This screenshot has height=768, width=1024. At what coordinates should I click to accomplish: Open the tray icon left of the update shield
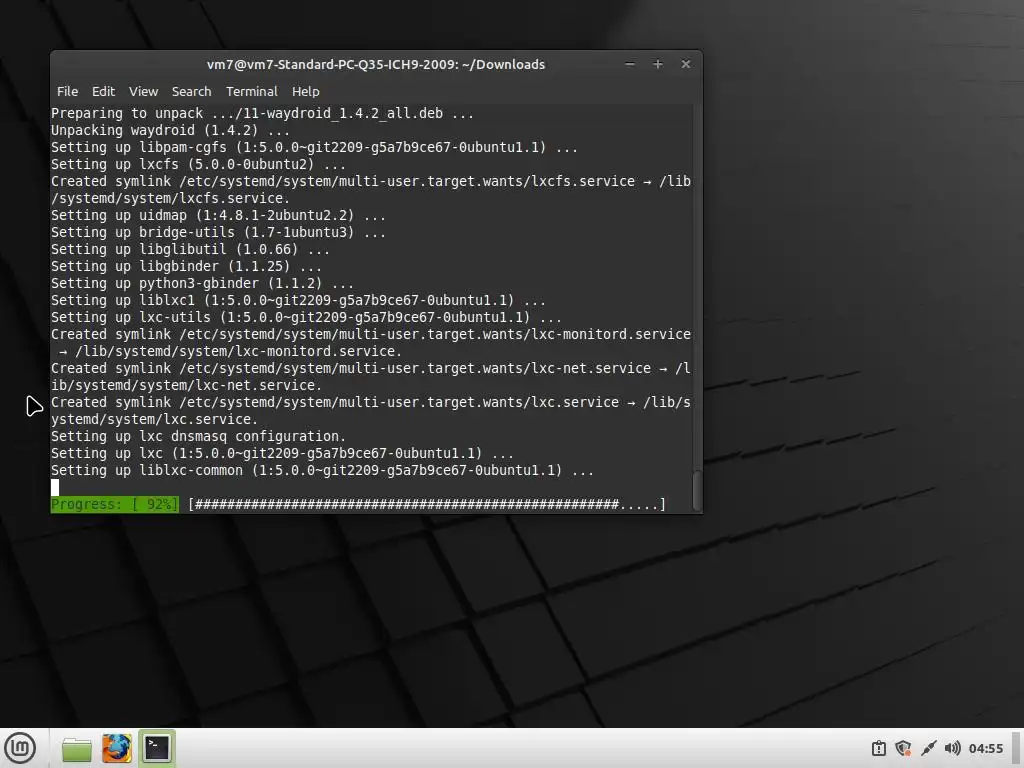pyautogui.click(x=879, y=748)
